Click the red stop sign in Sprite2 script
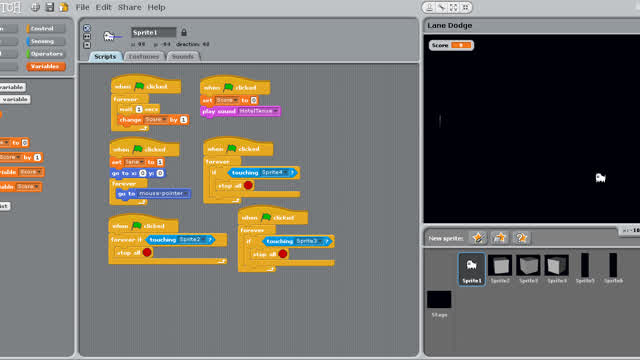The width and height of the screenshot is (640, 360). (x=147, y=253)
